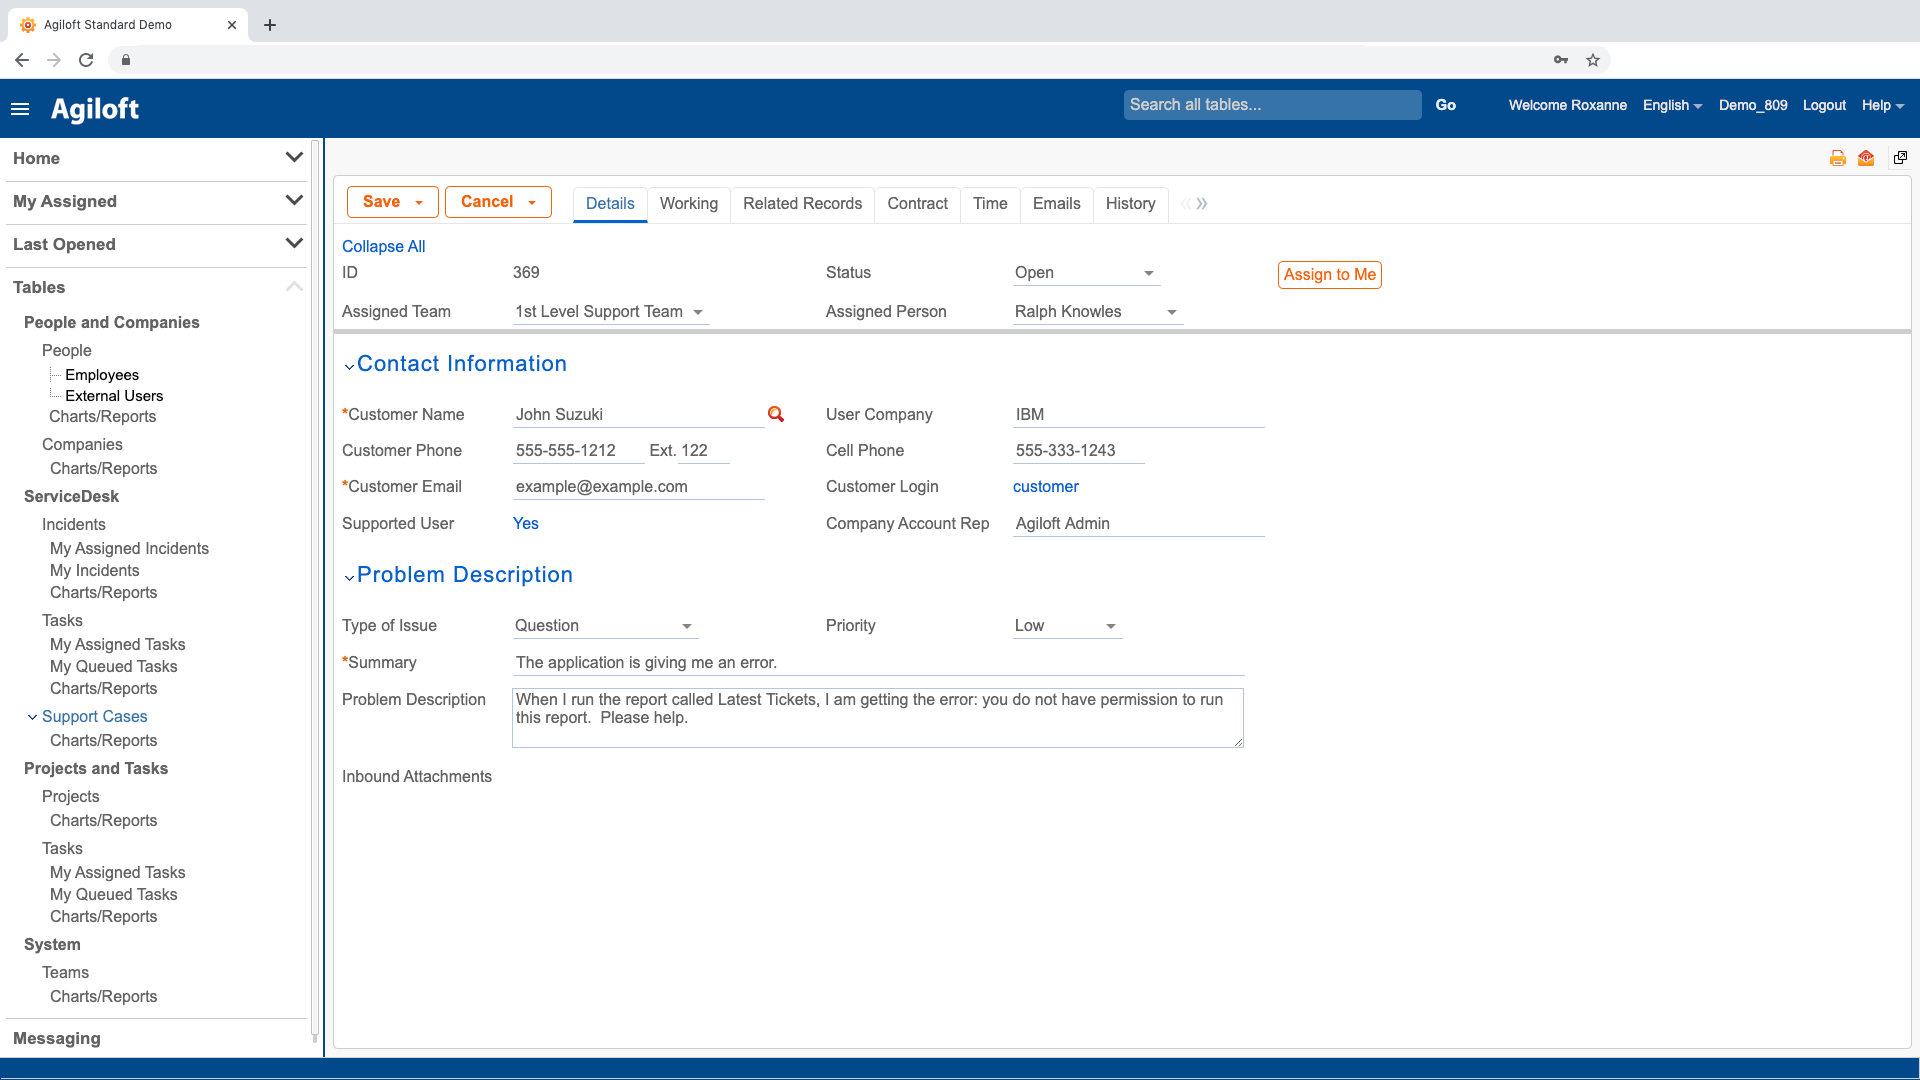Click the double-arrow more tabs icon
Viewport: 1920px width, 1080px height.
[x=1202, y=204]
